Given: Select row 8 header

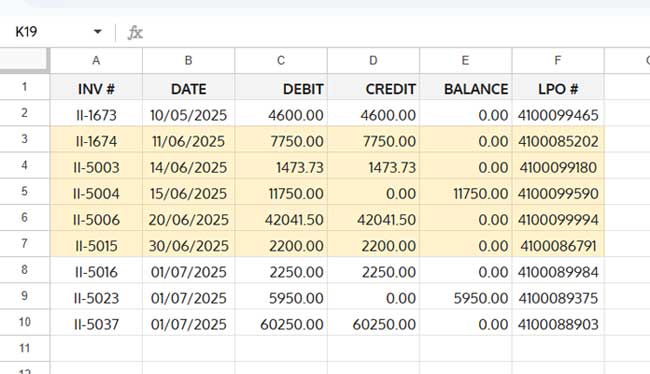Looking at the screenshot, I should point(24,270).
